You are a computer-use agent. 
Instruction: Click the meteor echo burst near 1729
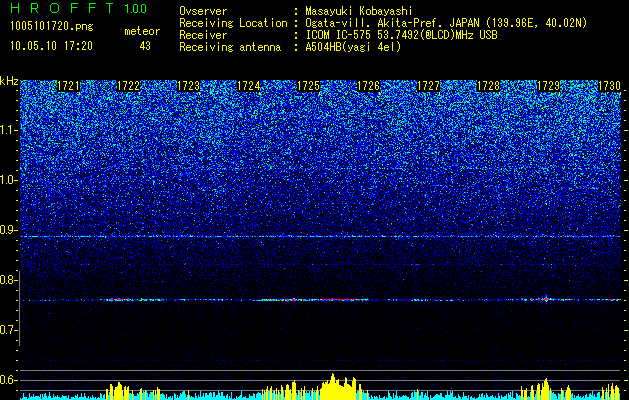pyautogui.click(x=546, y=299)
